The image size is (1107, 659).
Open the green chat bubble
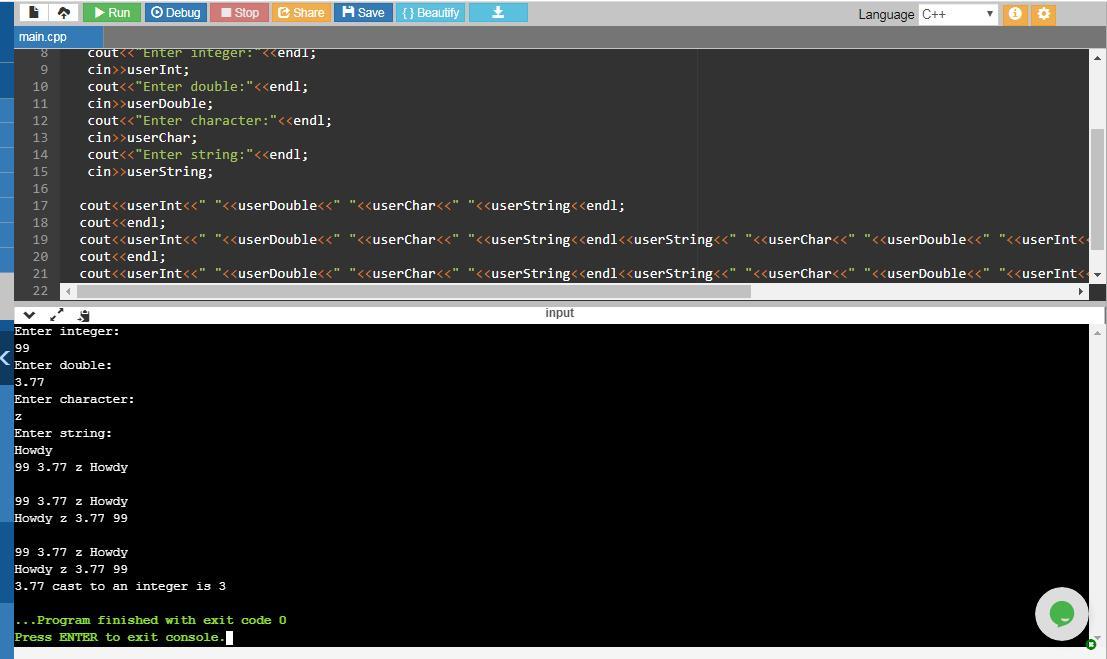(x=1061, y=614)
